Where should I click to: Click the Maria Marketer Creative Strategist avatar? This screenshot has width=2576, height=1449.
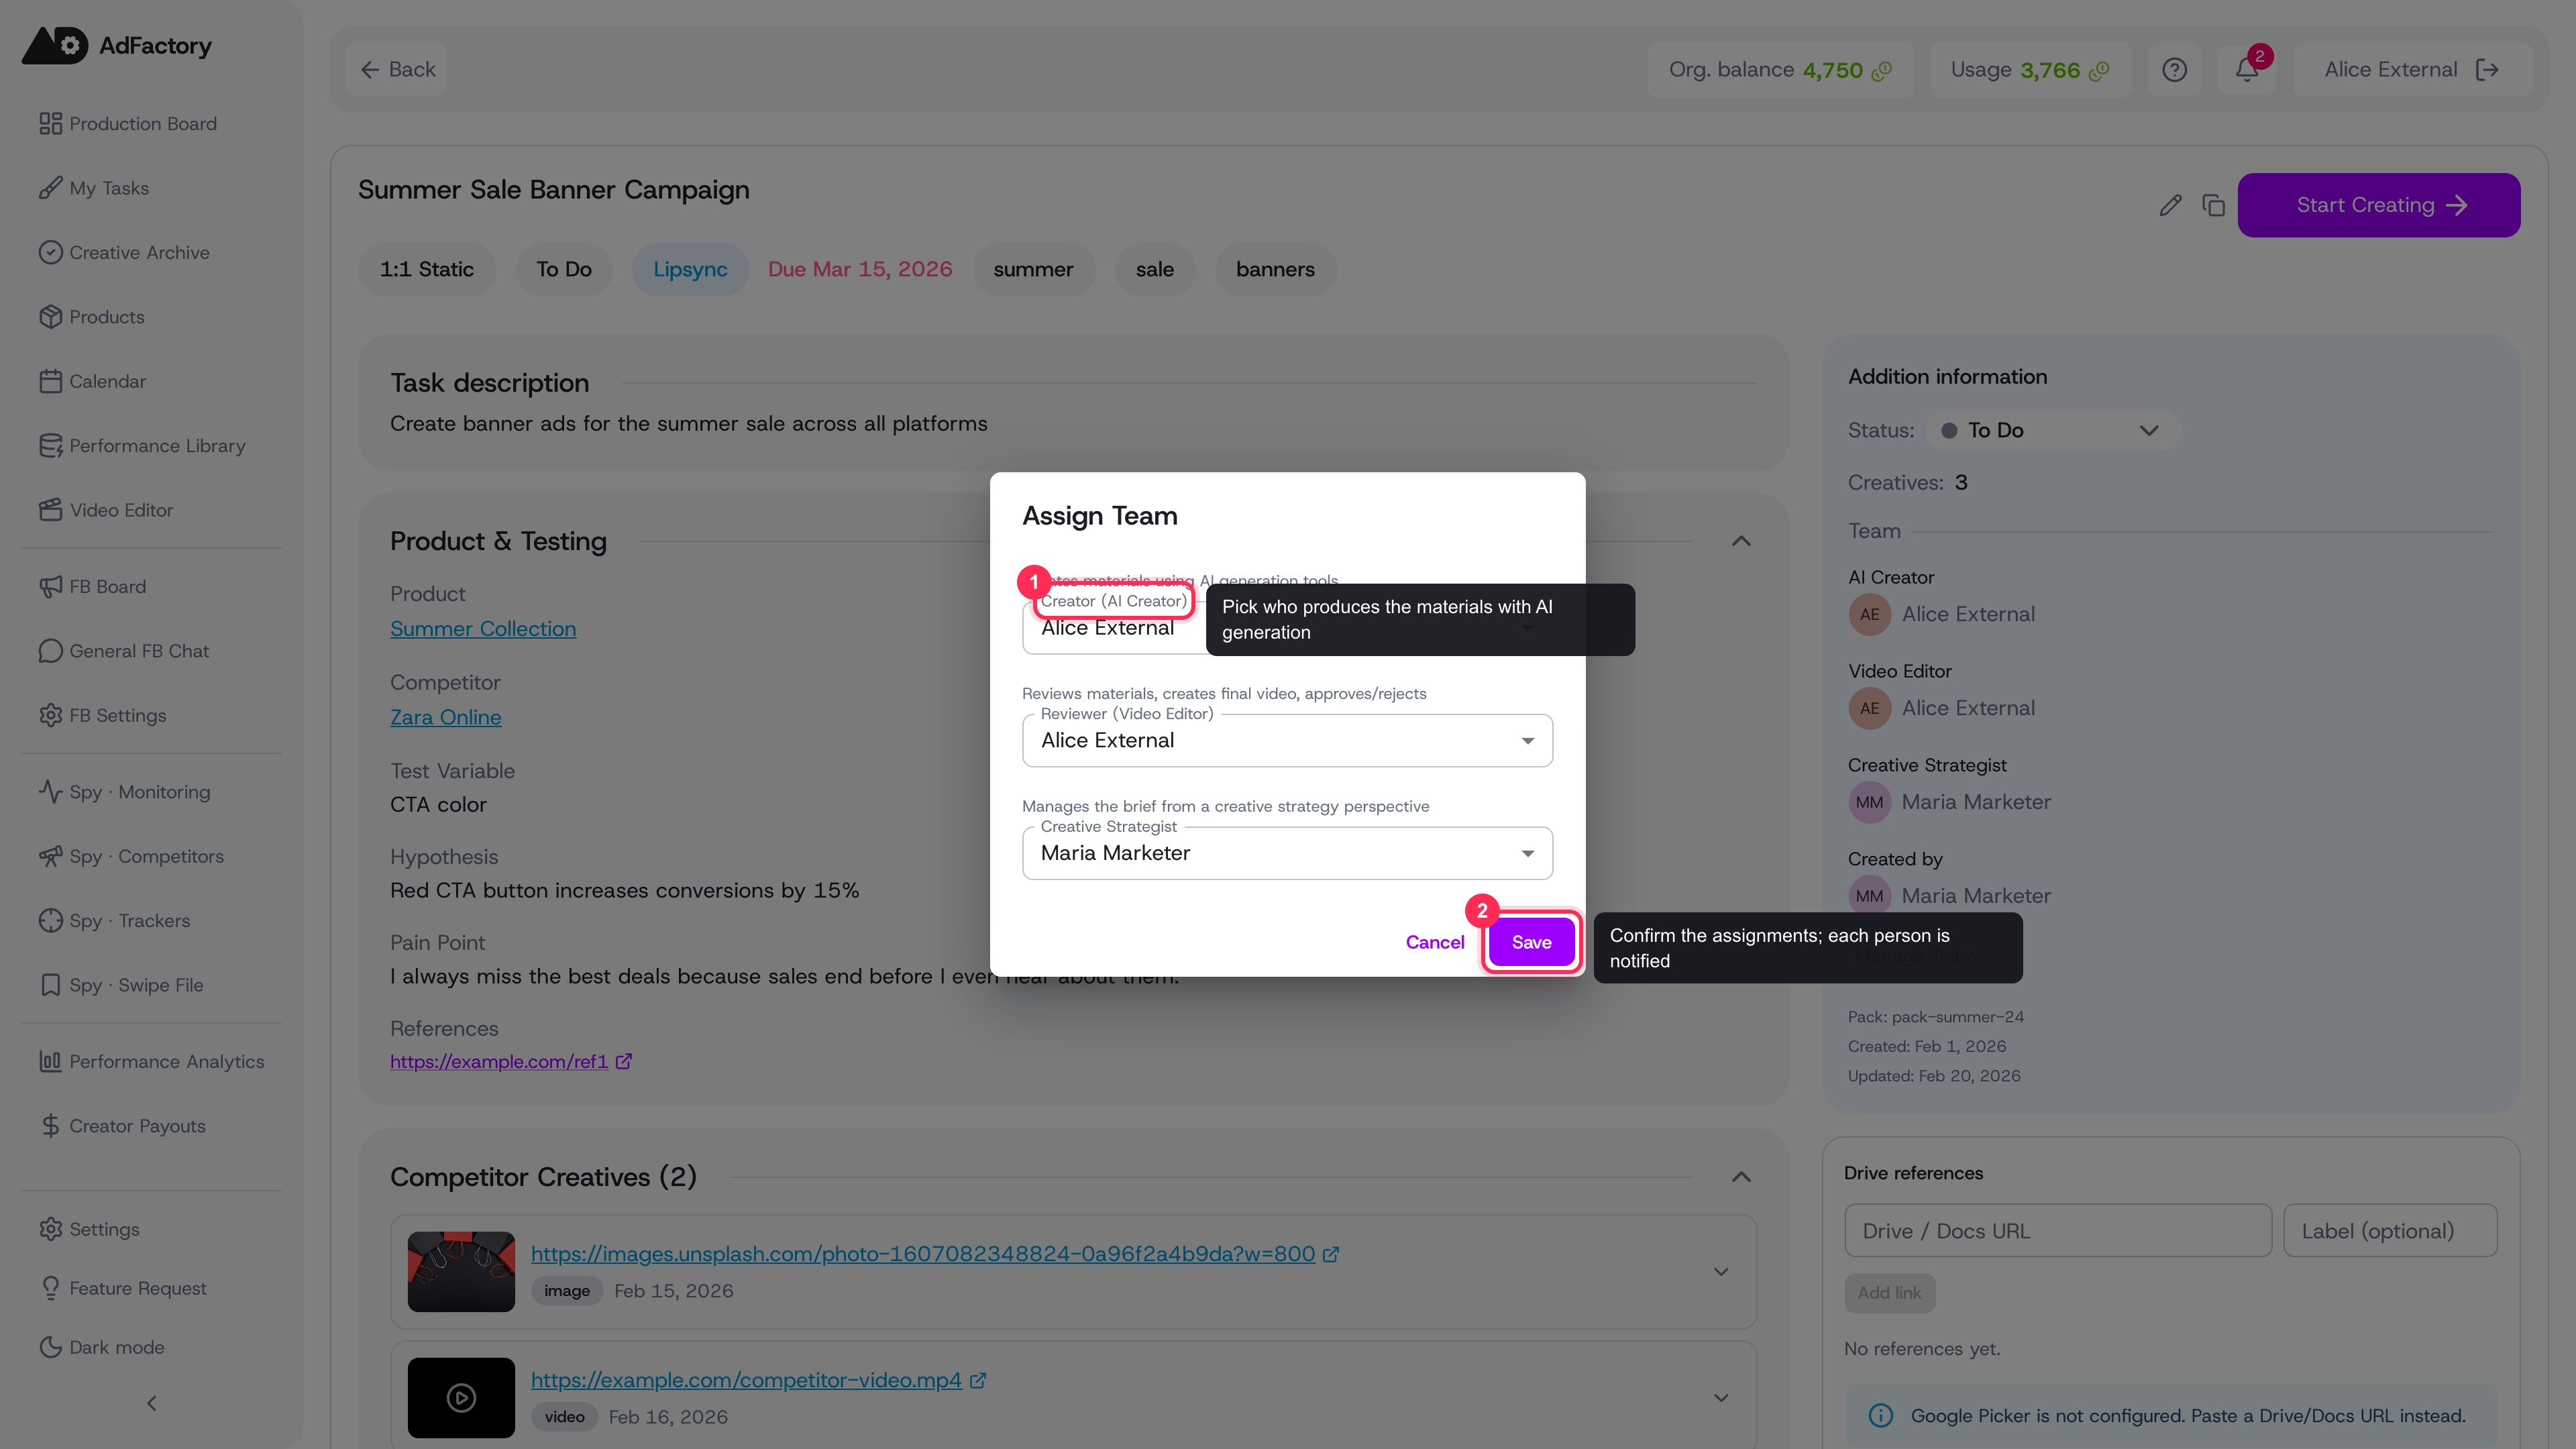(x=1869, y=803)
